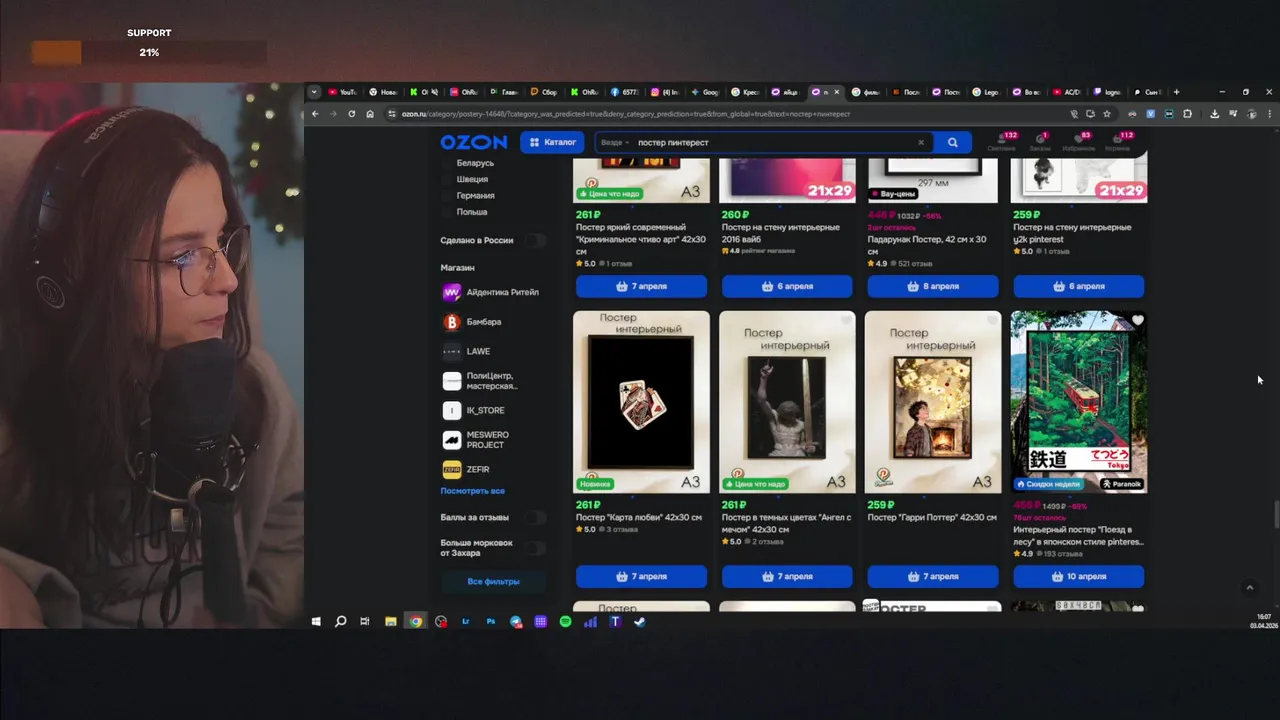The height and width of the screenshot is (720, 1280).
Task: Switch to the YouTube browser tab
Action: [x=342, y=92]
